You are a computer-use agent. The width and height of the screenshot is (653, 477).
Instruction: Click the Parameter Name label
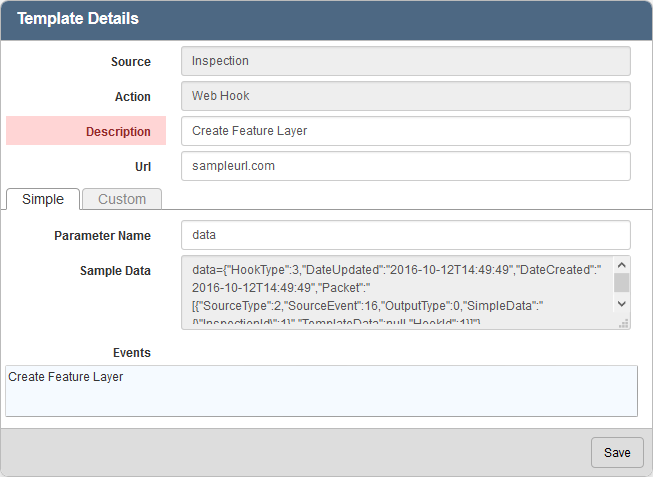[x=102, y=235]
